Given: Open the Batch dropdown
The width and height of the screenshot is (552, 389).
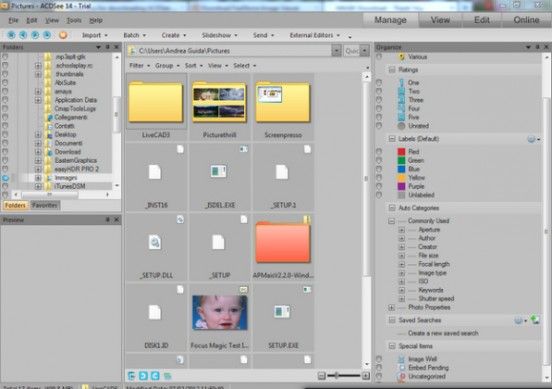Looking at the screenshot, I should [x=134, y=35].
